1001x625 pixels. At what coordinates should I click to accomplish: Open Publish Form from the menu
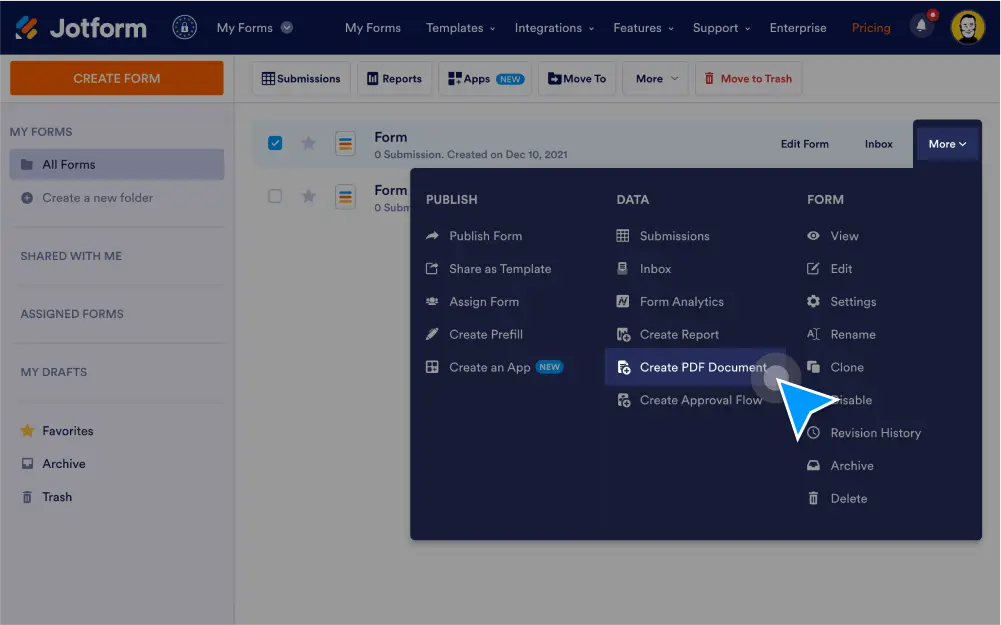coord(486,235)
